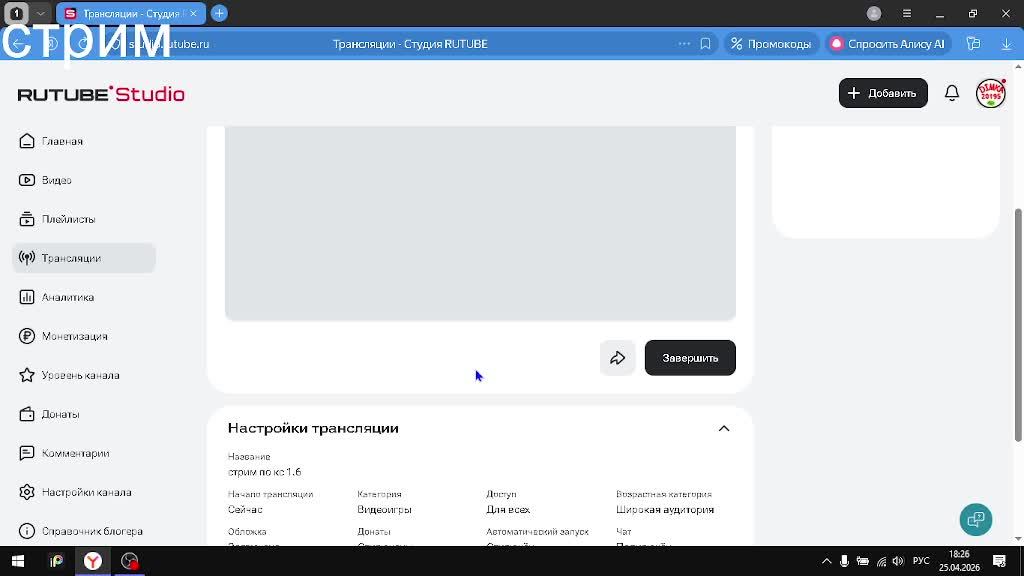Open the browser side panel icon

tap(973, 44)
